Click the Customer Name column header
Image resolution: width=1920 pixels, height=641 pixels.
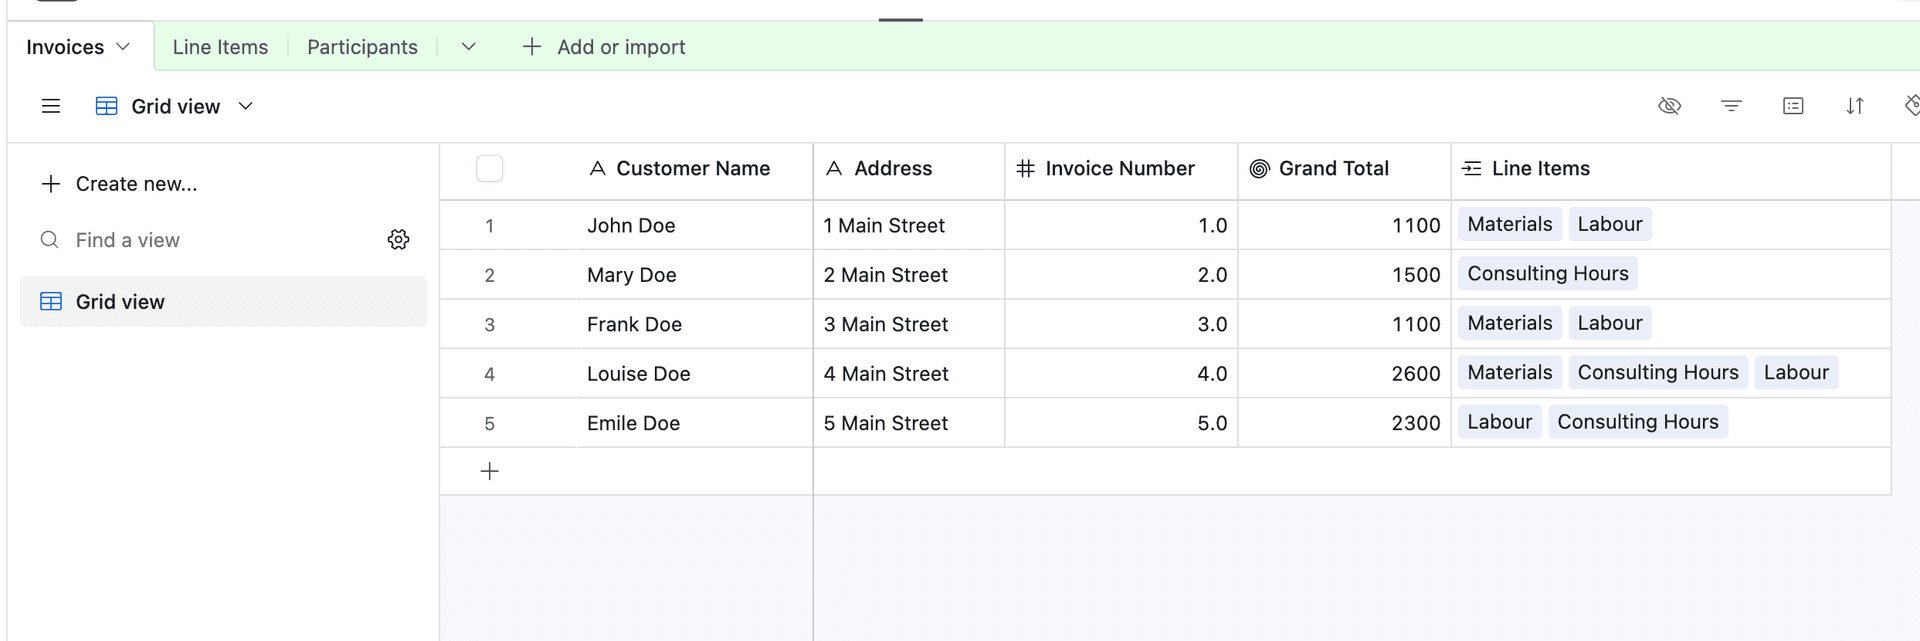(x=695, y=169)
